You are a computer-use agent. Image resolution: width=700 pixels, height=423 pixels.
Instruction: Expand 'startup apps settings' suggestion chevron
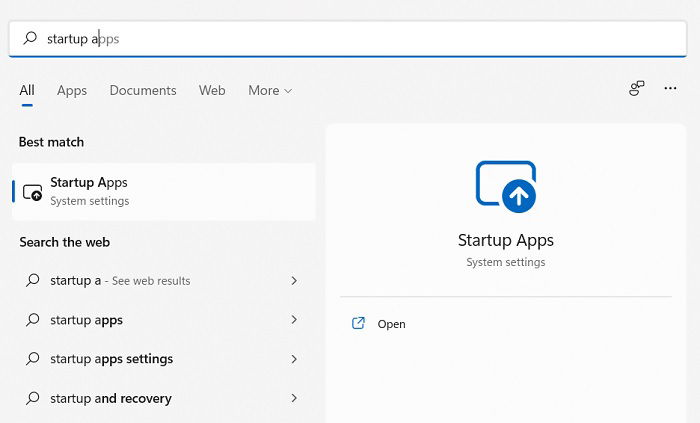[x=294, y=359]
